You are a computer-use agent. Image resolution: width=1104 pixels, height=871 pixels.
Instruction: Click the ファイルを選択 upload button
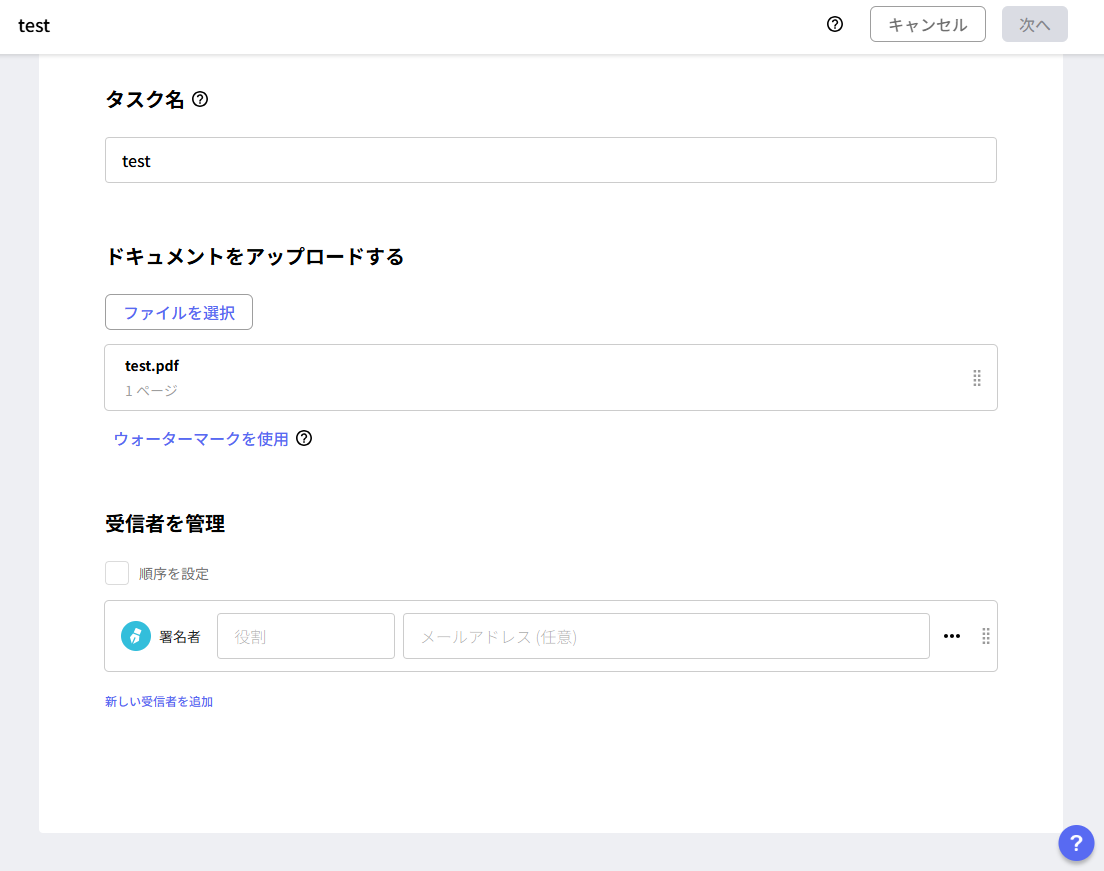pyautogui.click(x=178, y=312)
